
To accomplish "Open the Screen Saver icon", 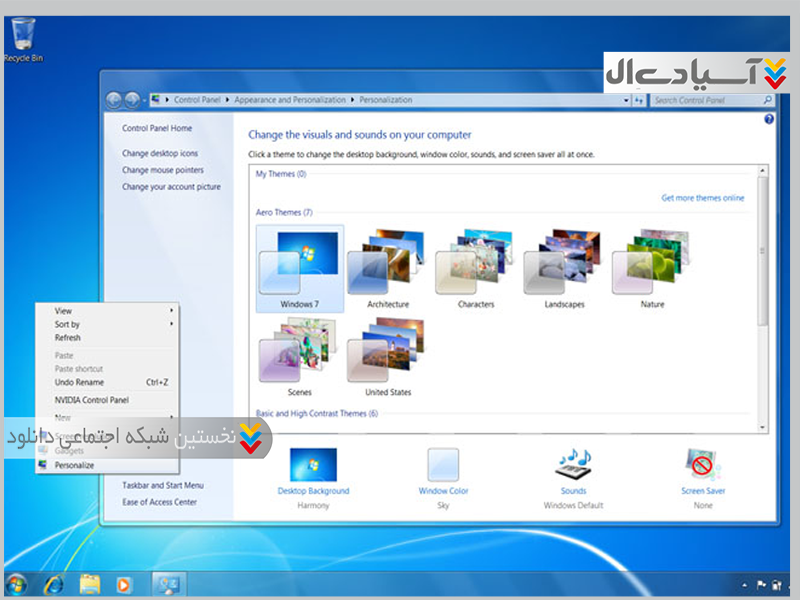I will pyautogui.click(x=703, y=466).
